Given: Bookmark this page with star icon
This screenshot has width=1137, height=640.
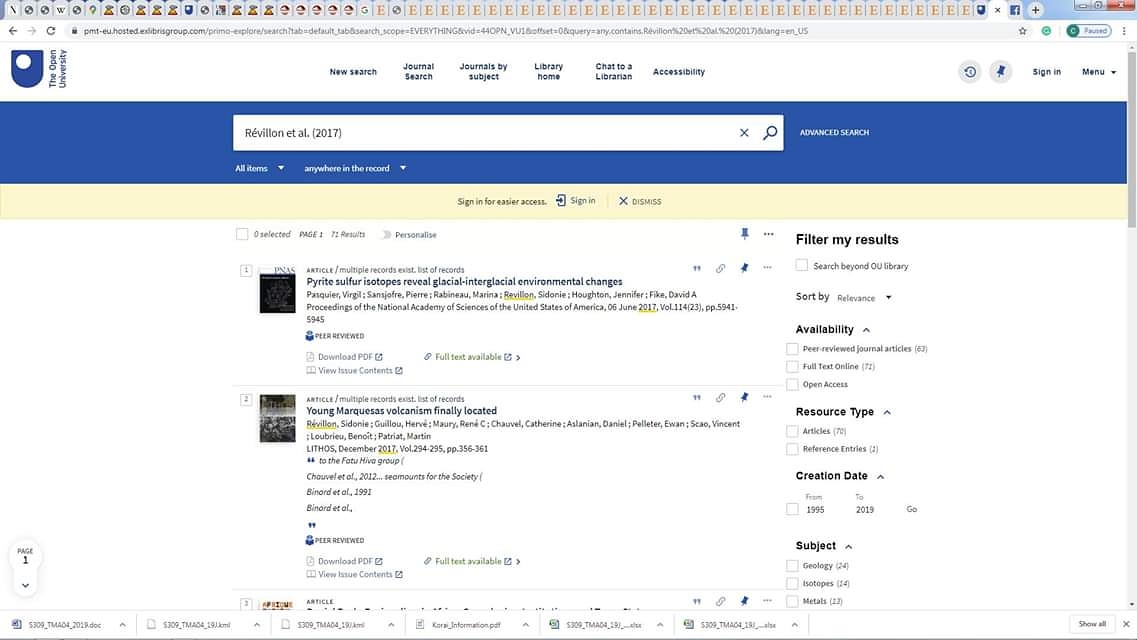Looking at the screenshot, I should tap(1022, 31).
